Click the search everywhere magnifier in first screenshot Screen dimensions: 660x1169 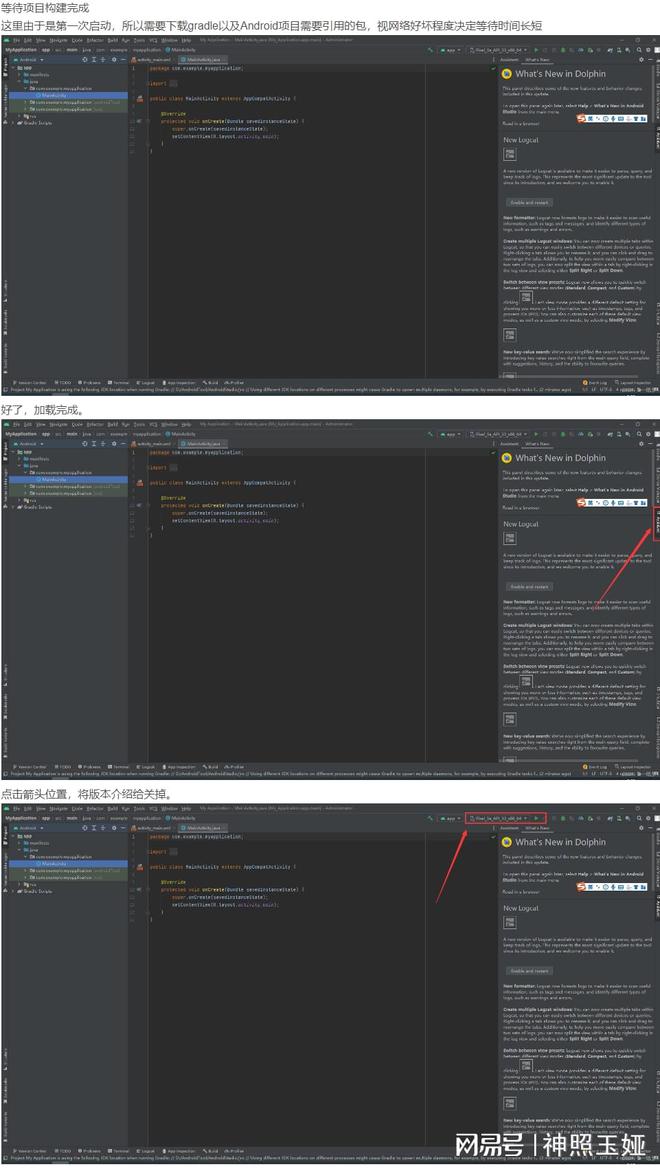click(x=638, y=49)
